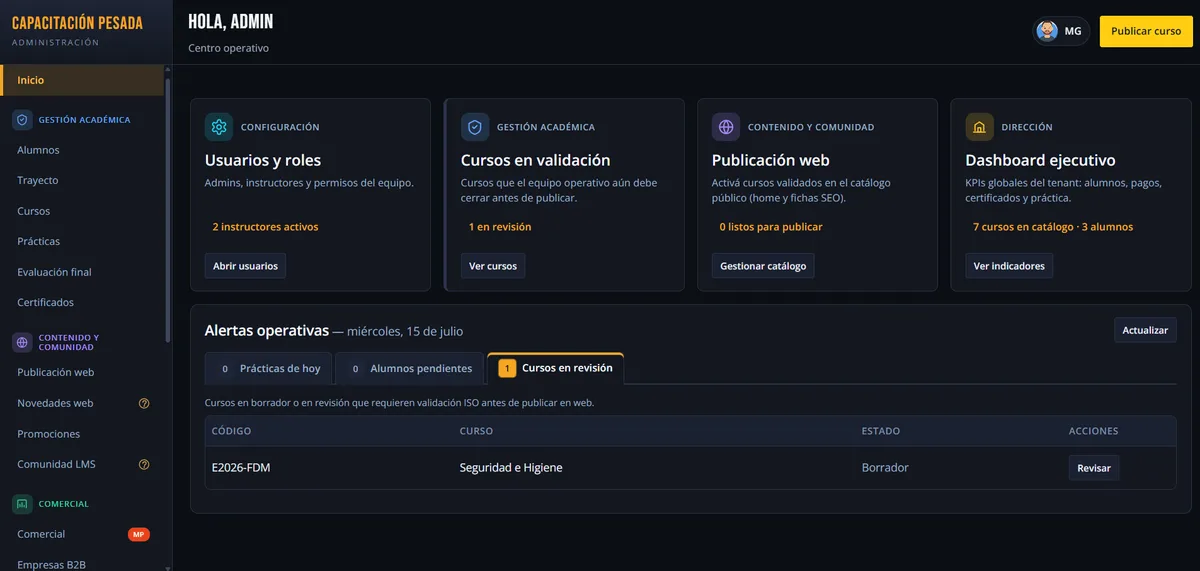This screenshot has height=571, width=1200.
Task: Click the Publicar curso button
Action: tap(1146, 31)
